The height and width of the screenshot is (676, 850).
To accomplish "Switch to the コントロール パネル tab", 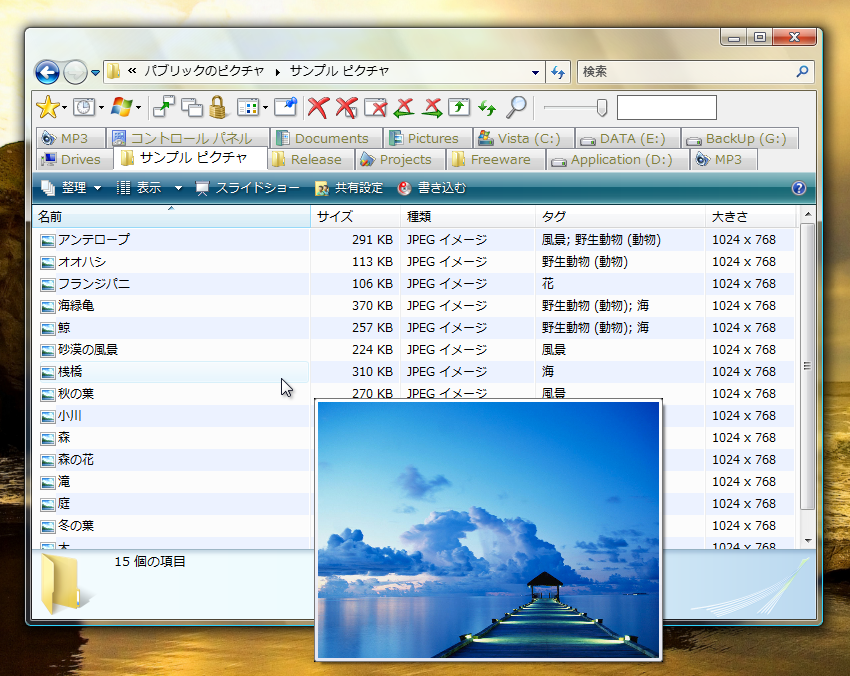I will click(188, 138).
